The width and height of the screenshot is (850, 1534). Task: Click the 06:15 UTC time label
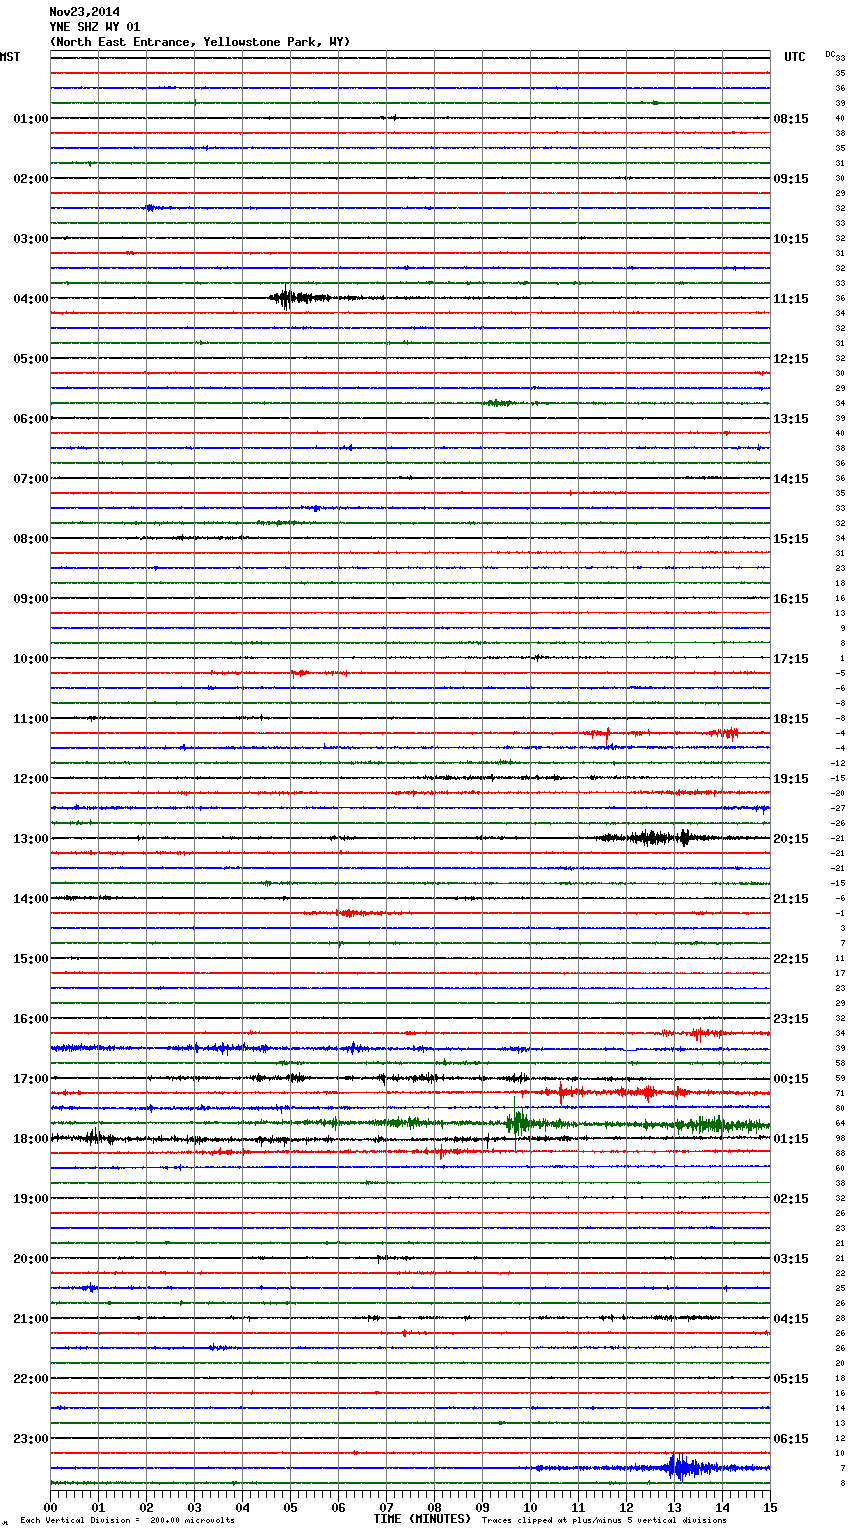pos(791,1439)
